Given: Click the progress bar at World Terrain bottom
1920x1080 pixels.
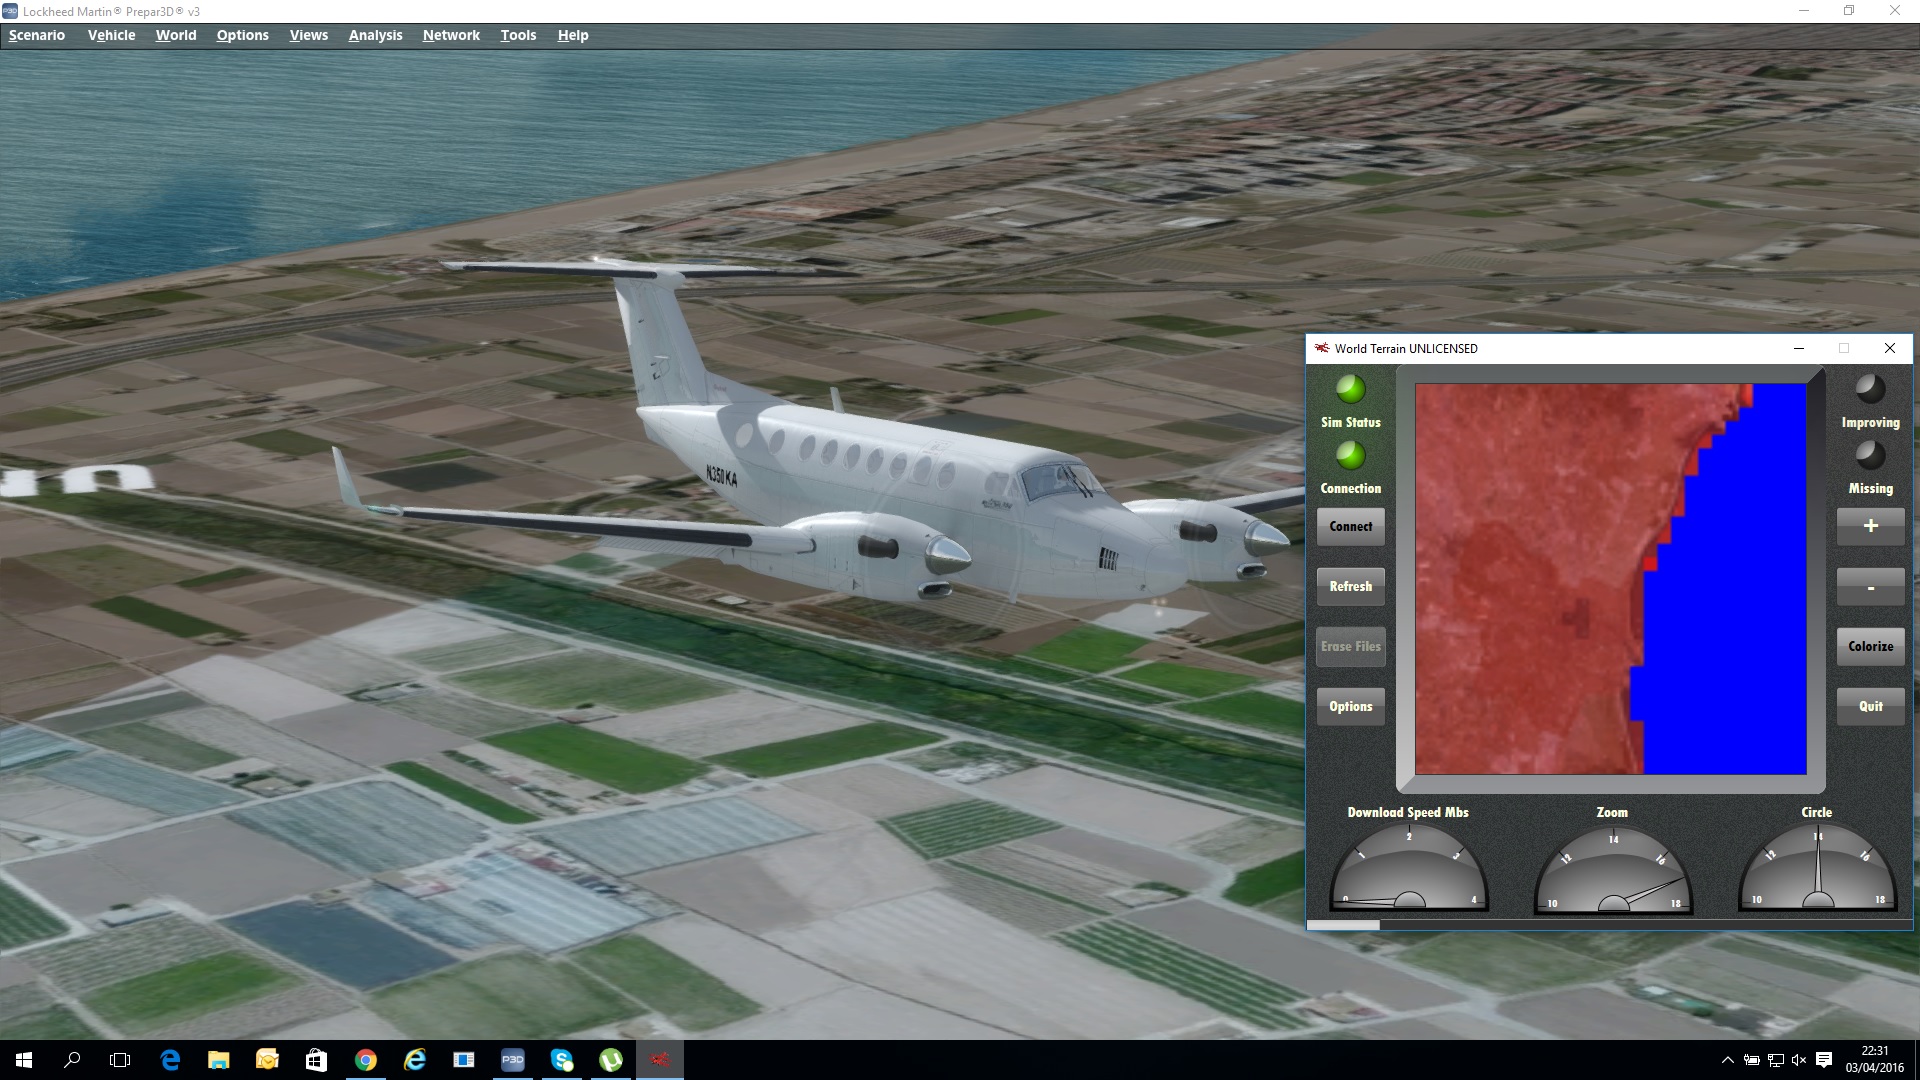Looking at the screenshot, I should [1609, 925].
